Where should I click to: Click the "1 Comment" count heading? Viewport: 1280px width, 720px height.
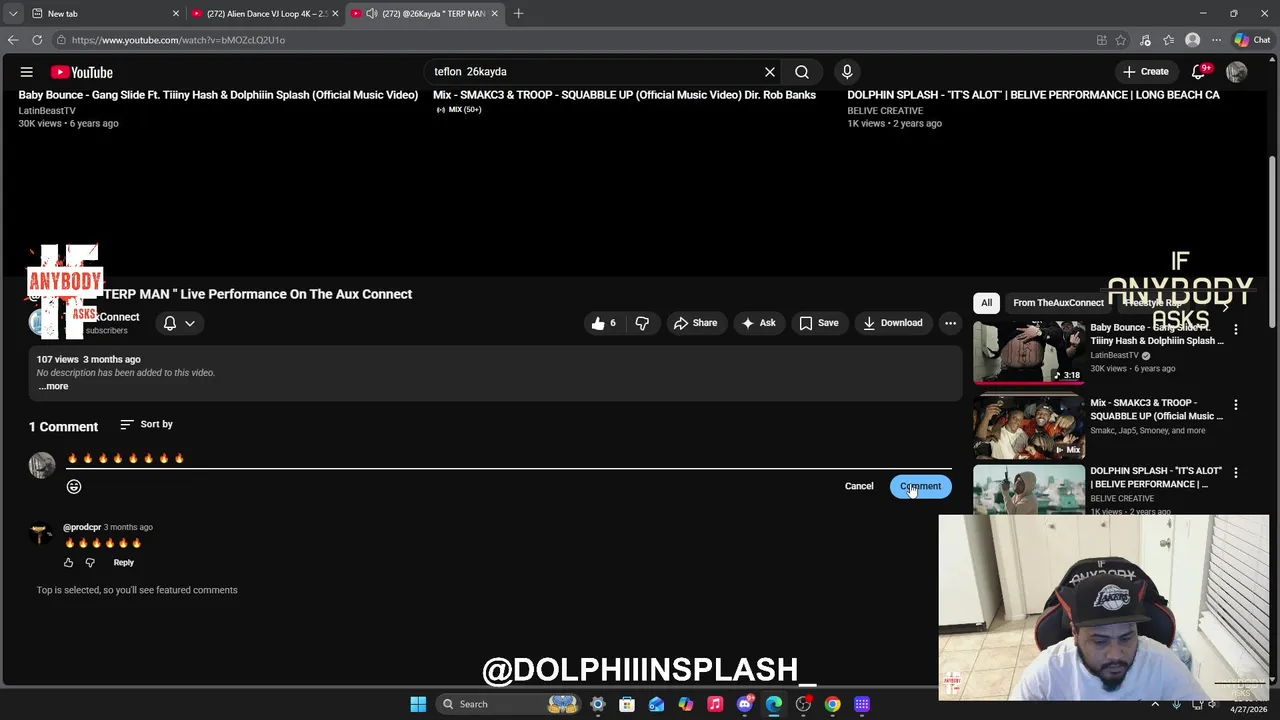tap(63, 427)
